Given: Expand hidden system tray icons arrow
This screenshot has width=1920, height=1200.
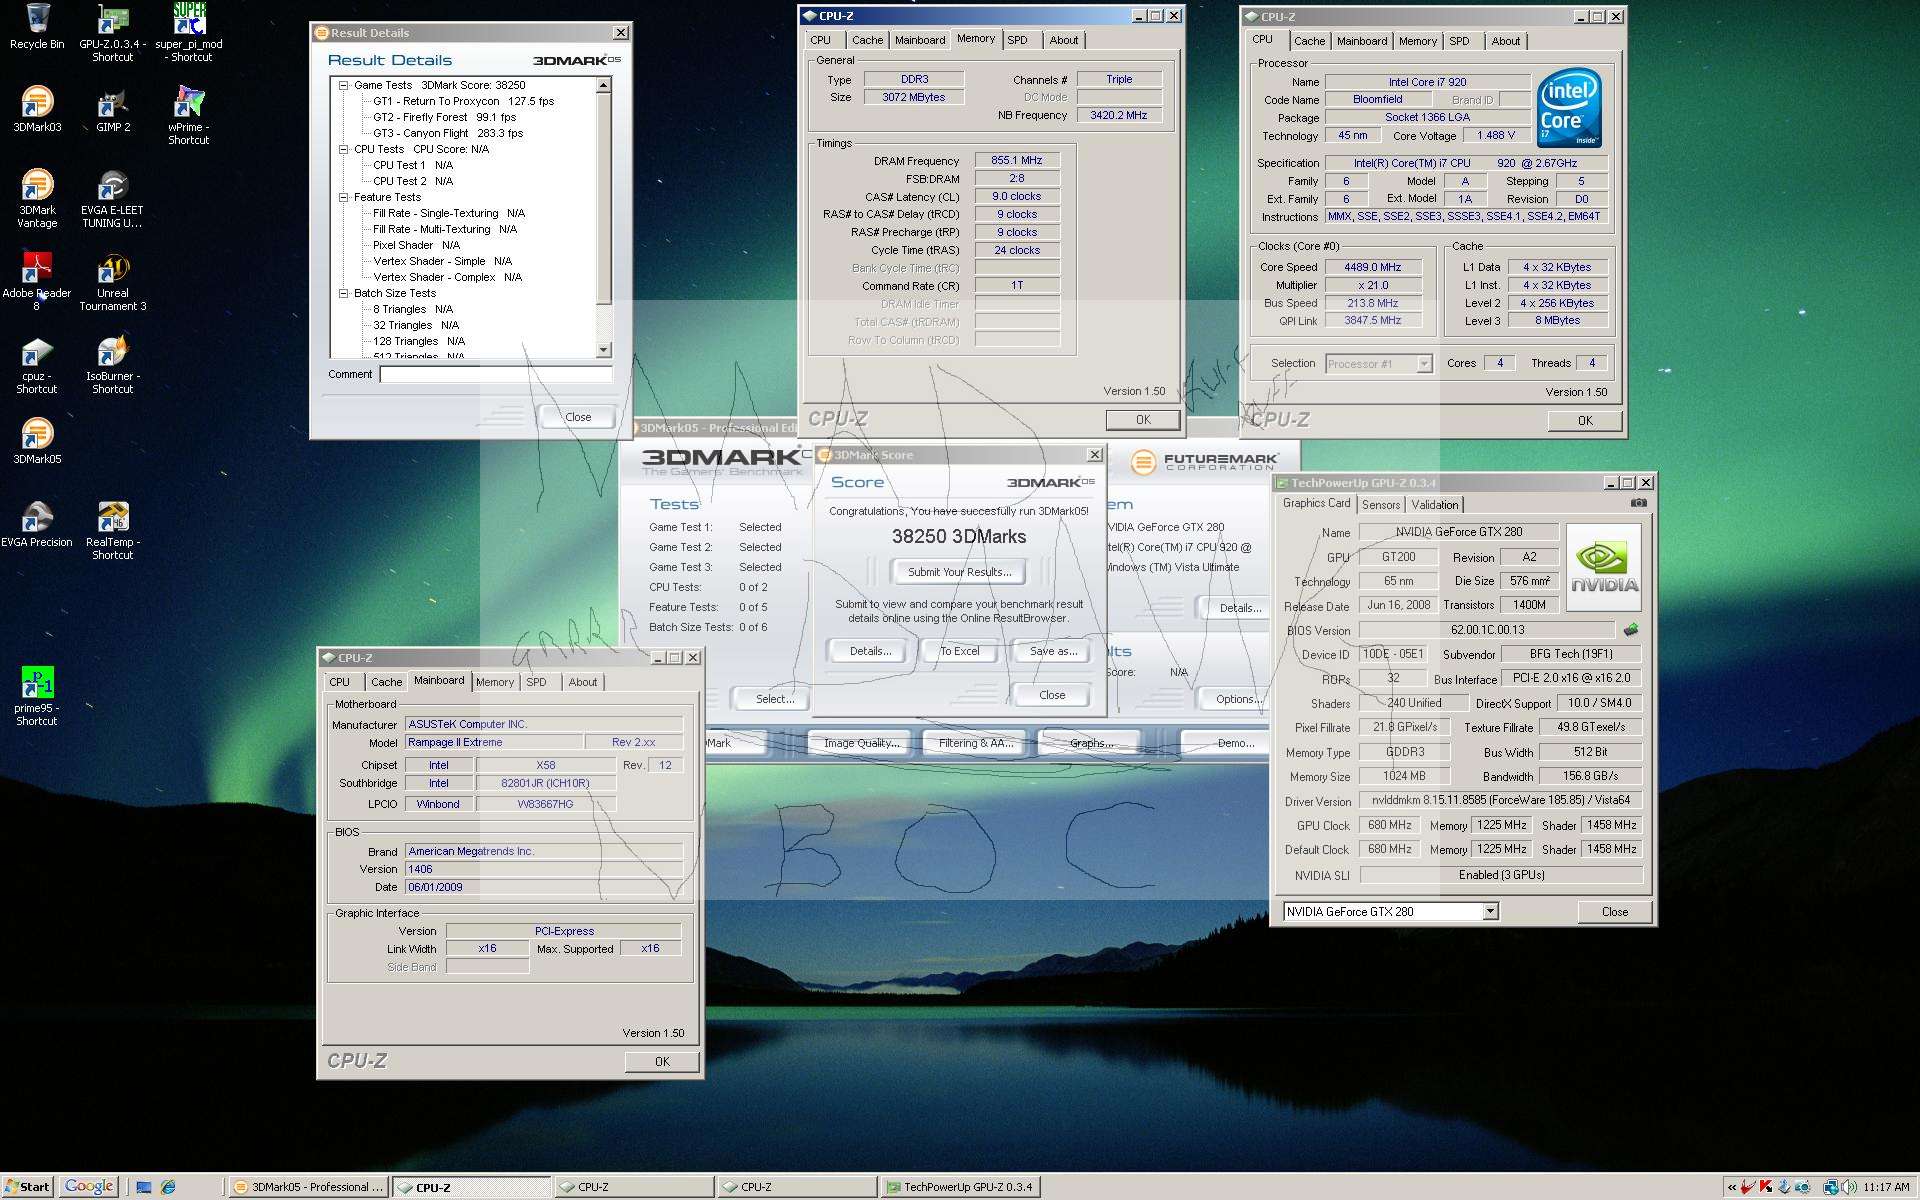Looking at the screenshot, I should click(1731, 1187).
